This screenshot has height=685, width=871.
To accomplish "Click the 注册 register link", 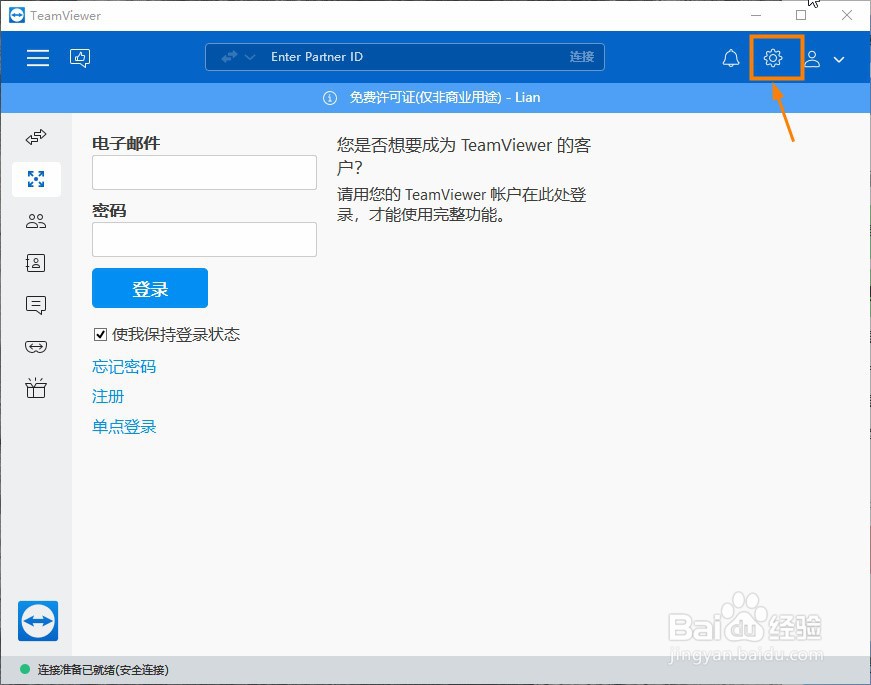I will coord(108,397).
